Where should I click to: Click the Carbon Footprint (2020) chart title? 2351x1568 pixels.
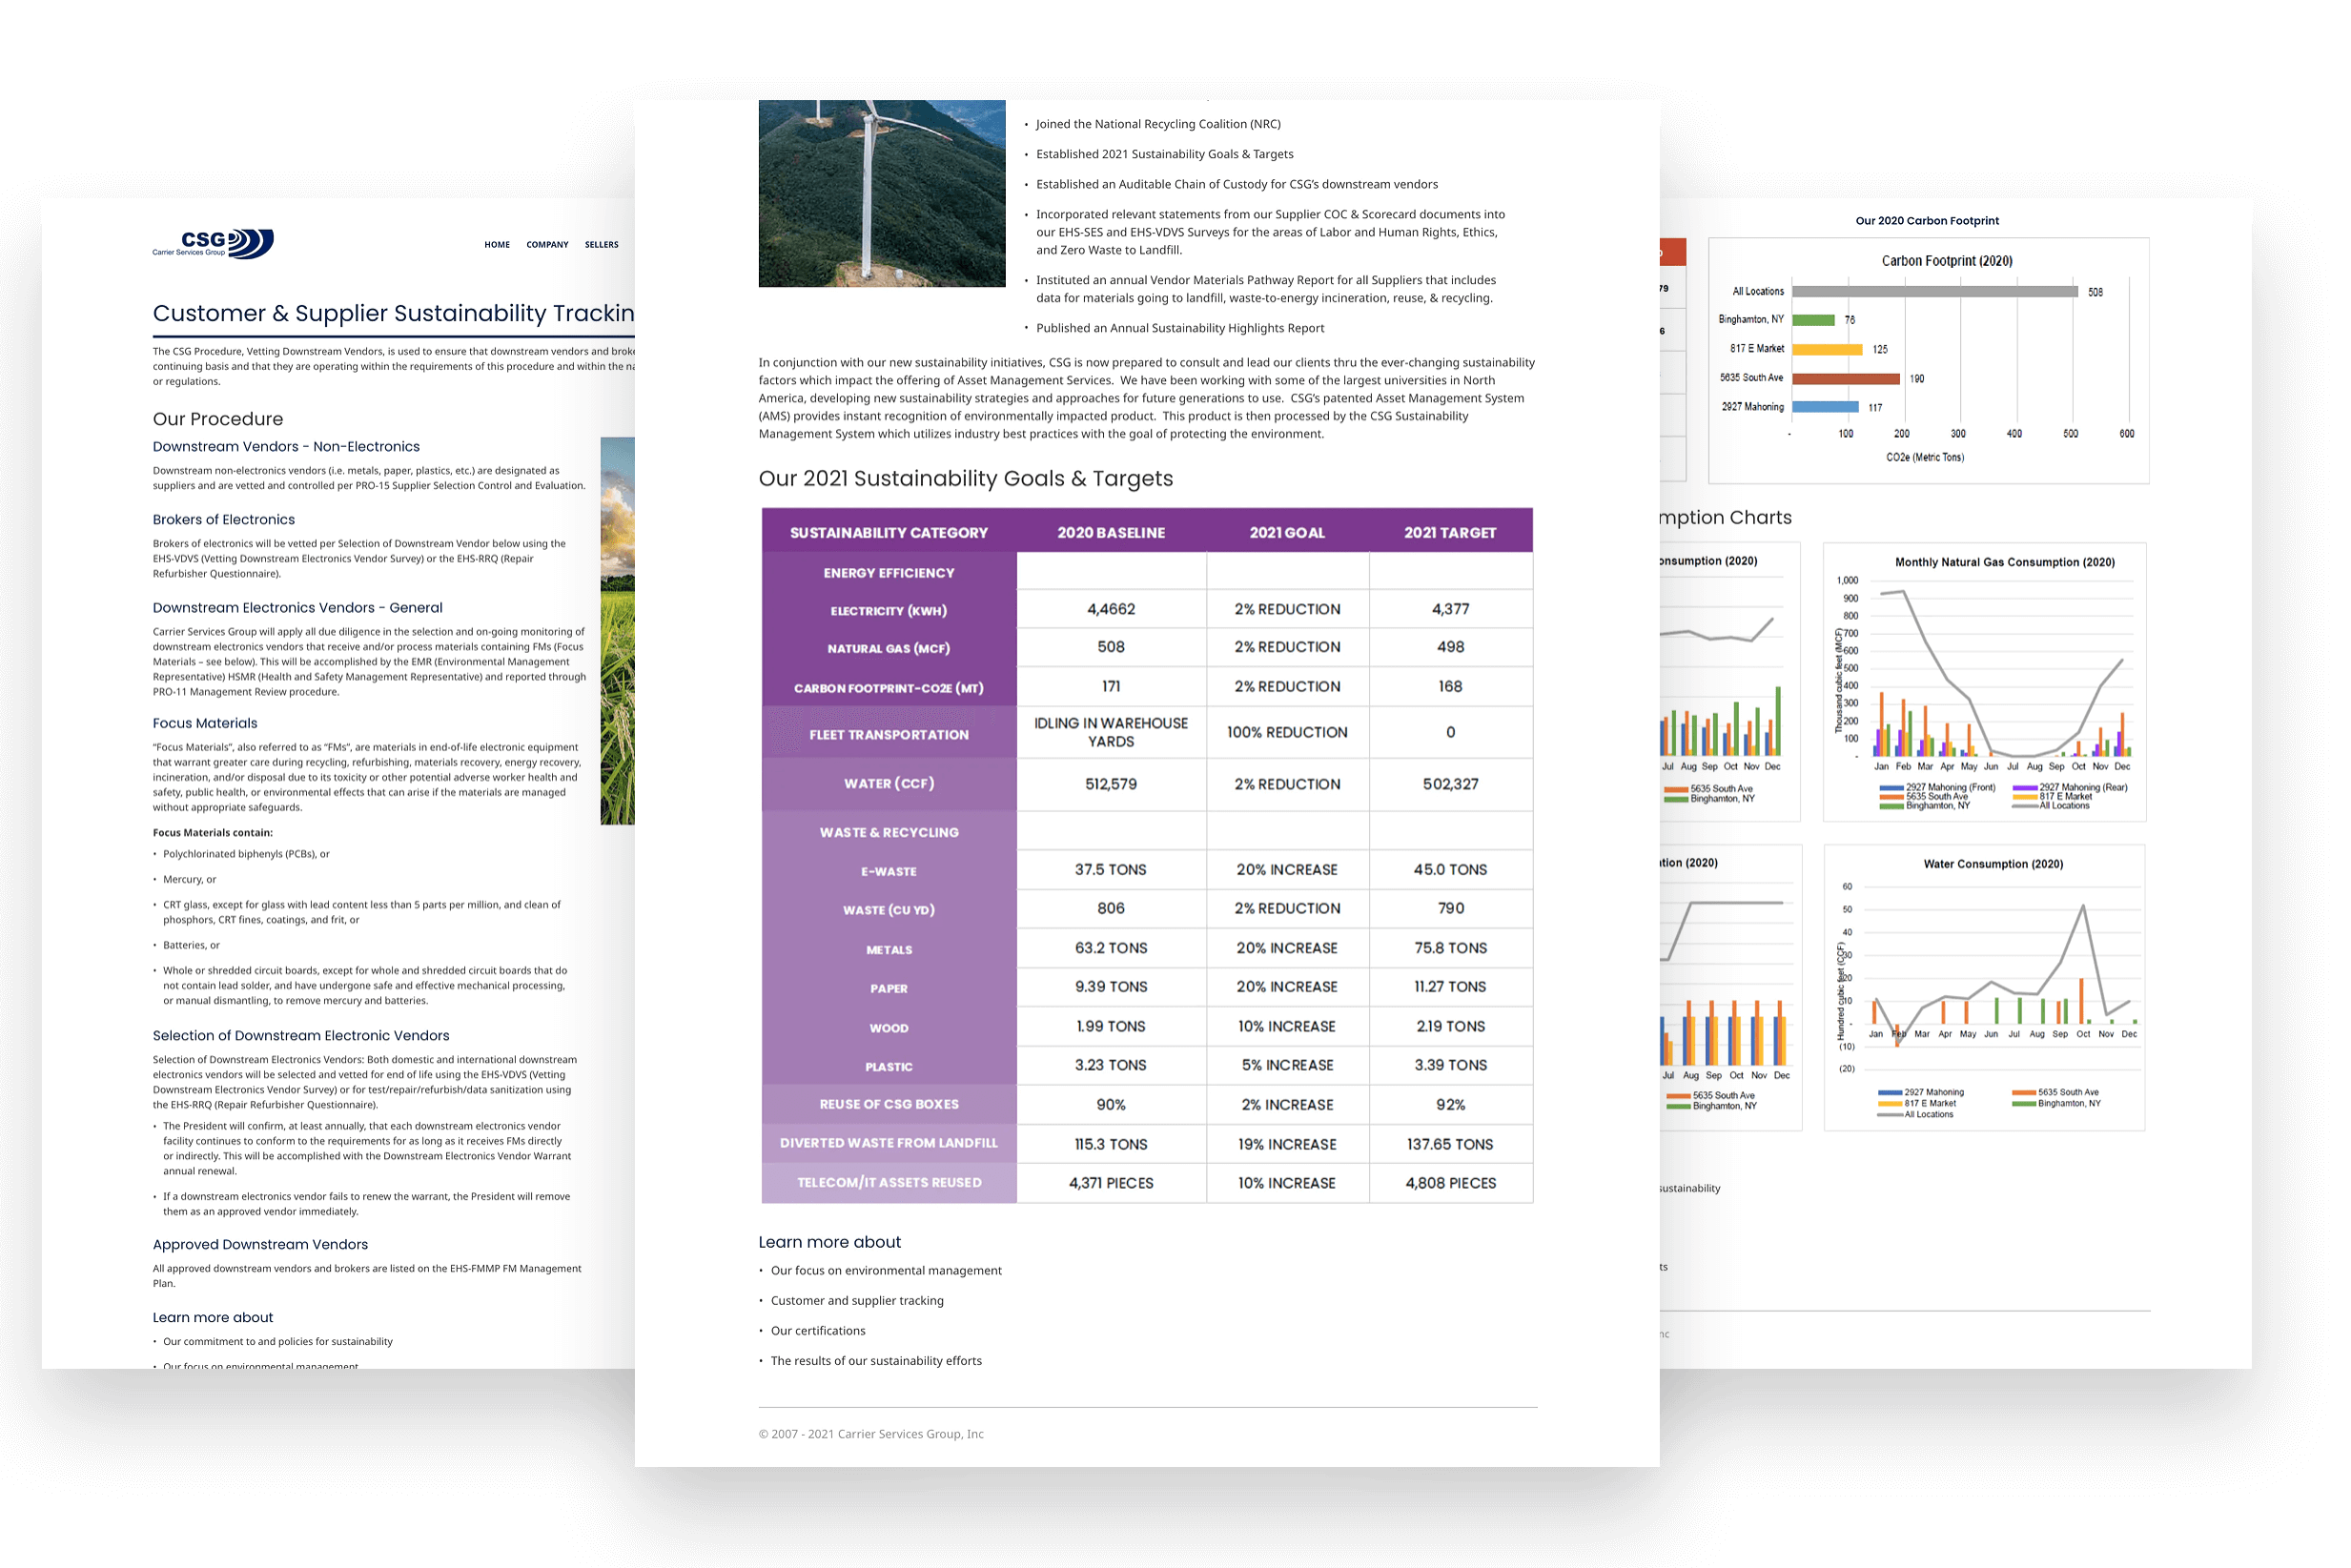[1946, 261]
